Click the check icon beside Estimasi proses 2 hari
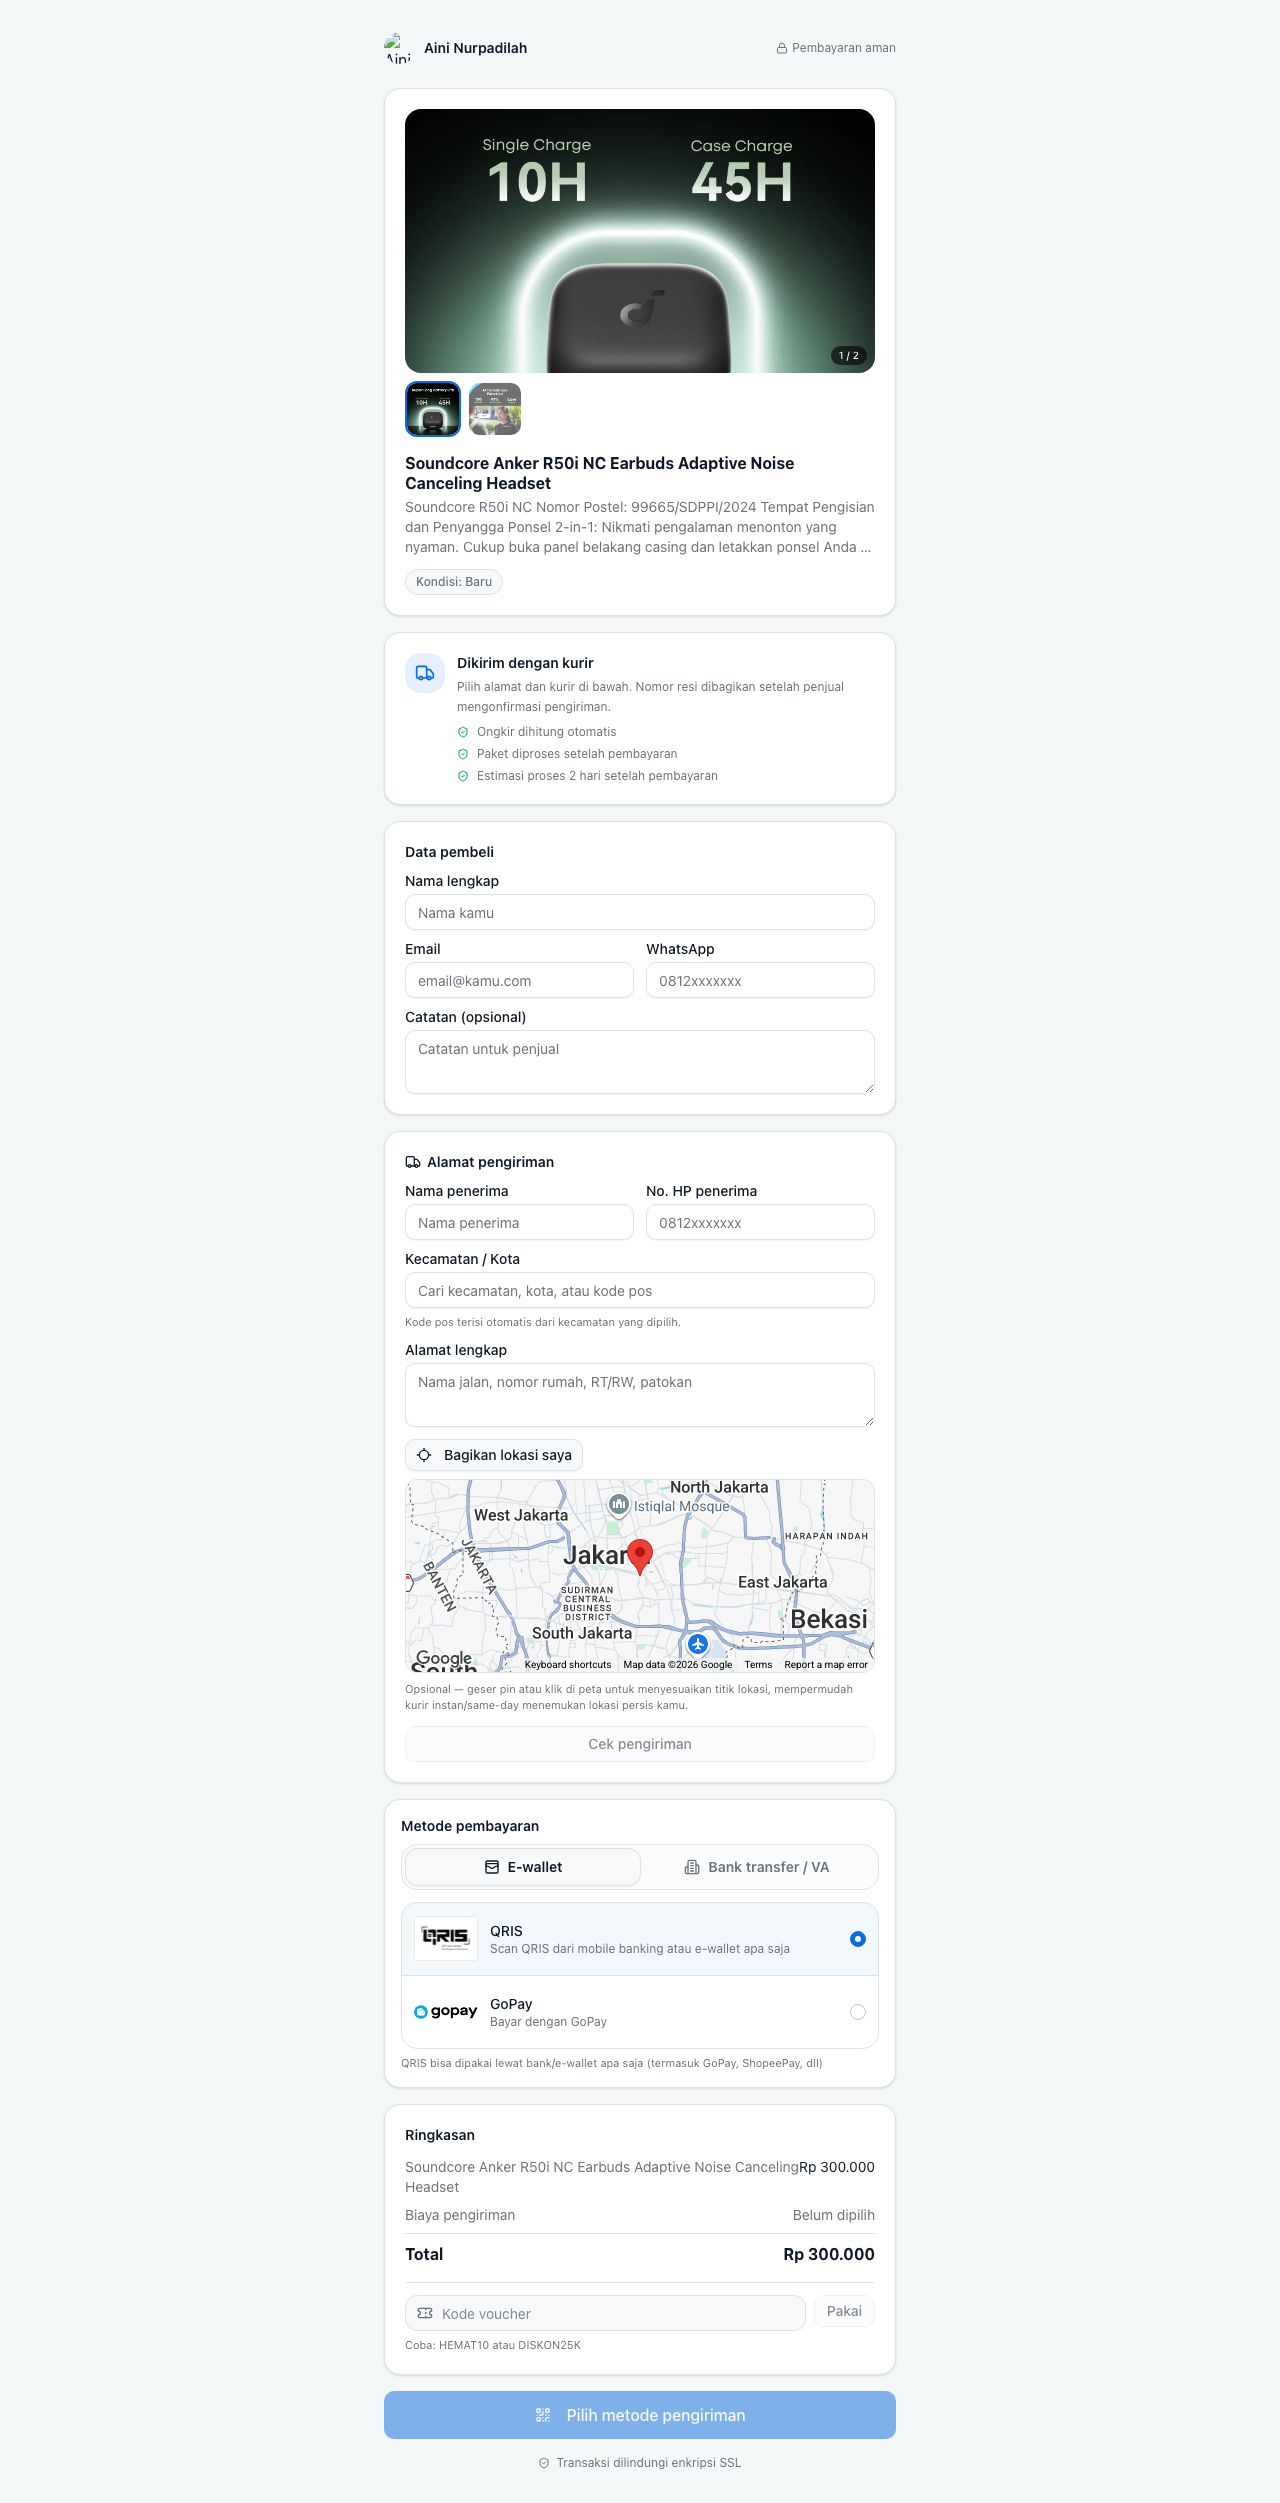 (x=463, y=776)
